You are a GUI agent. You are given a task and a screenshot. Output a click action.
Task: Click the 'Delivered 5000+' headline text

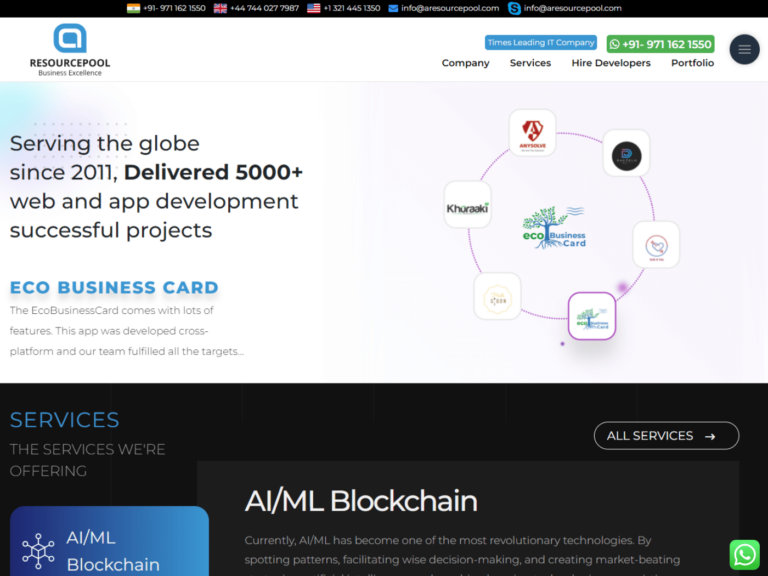point(213,172)
